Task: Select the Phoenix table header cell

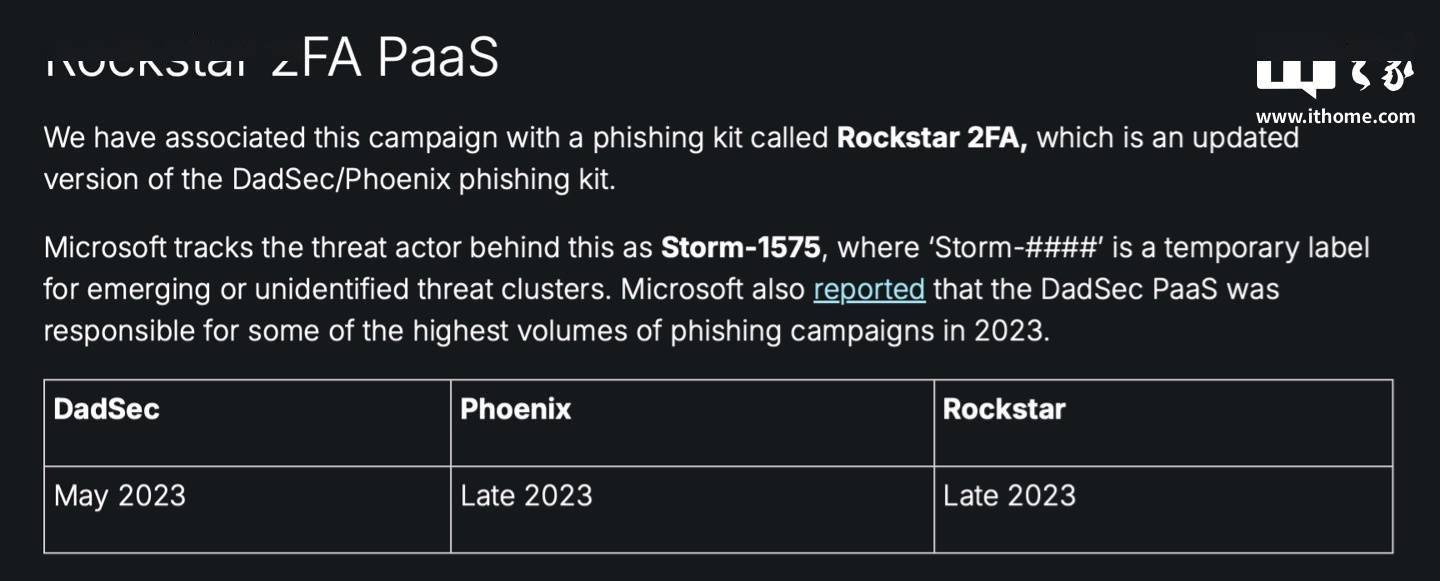Action: coord(692,423)
